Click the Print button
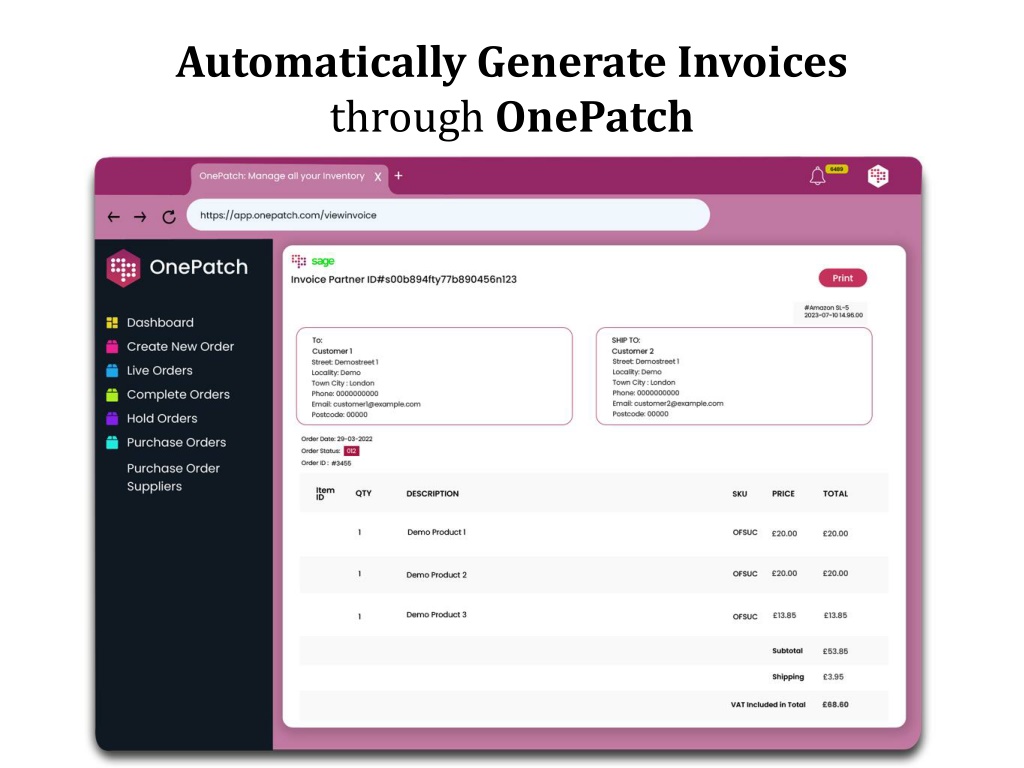This screenshot has width=1024, height=768. pyautogui.click(x=842, y=278)
